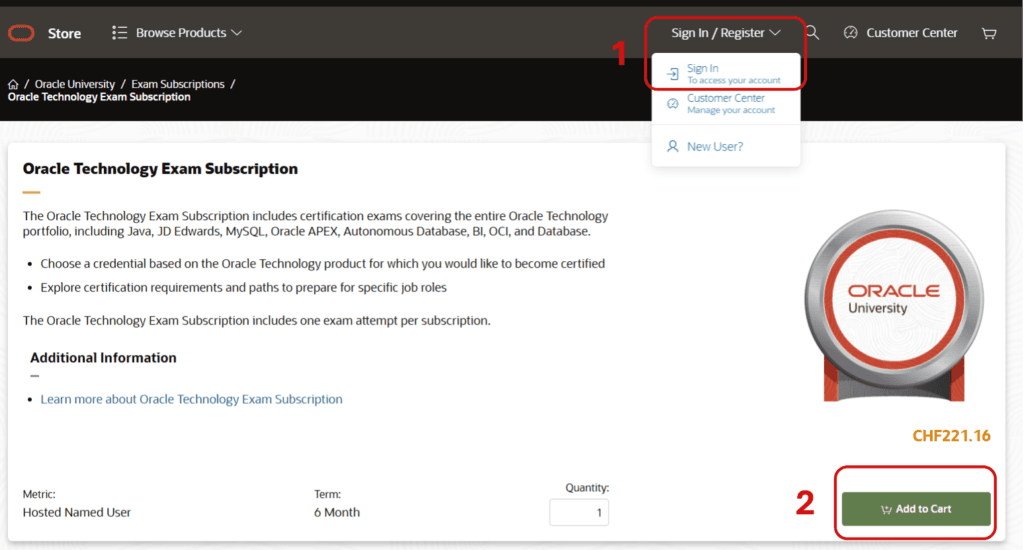Screen dimensions: 1024x550
Task: Expand the Browse Products chevron
Action: pos(237,33)
